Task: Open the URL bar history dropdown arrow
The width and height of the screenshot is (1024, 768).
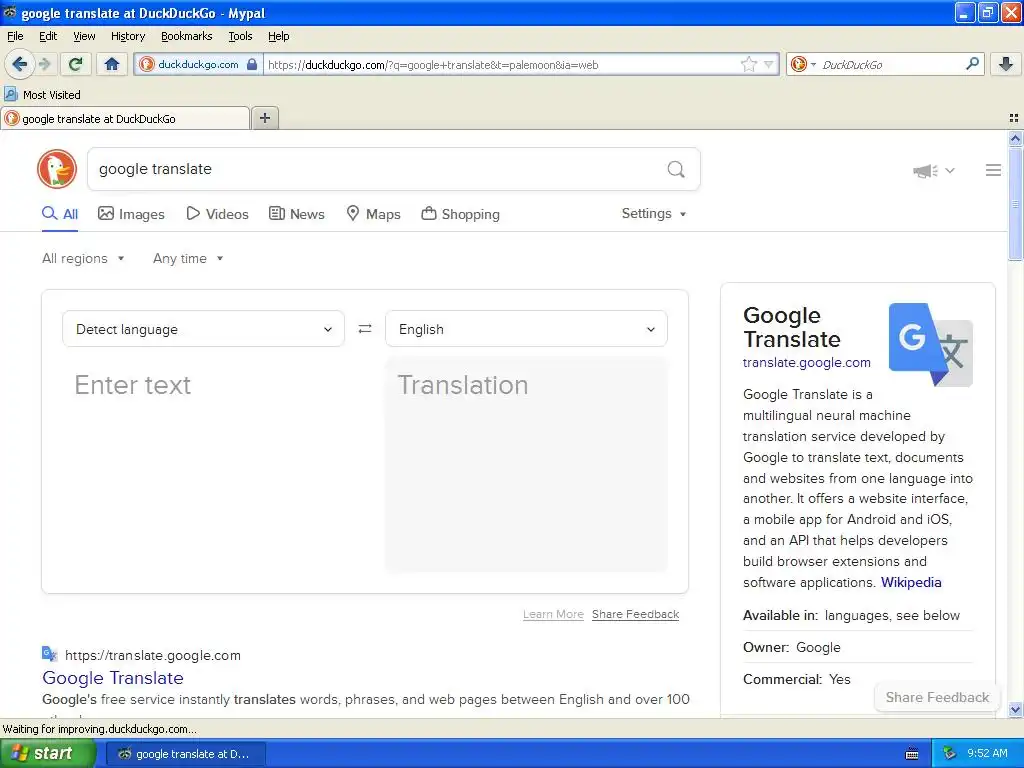Action: point(769,64)
